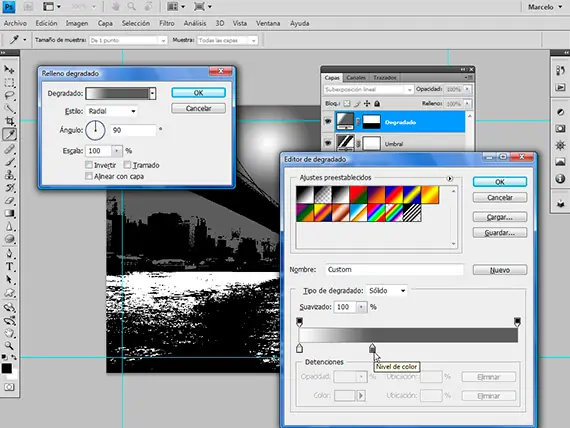Select the Healing Brush tool
The width and height of the screenshot is (570, 428).
9,148
